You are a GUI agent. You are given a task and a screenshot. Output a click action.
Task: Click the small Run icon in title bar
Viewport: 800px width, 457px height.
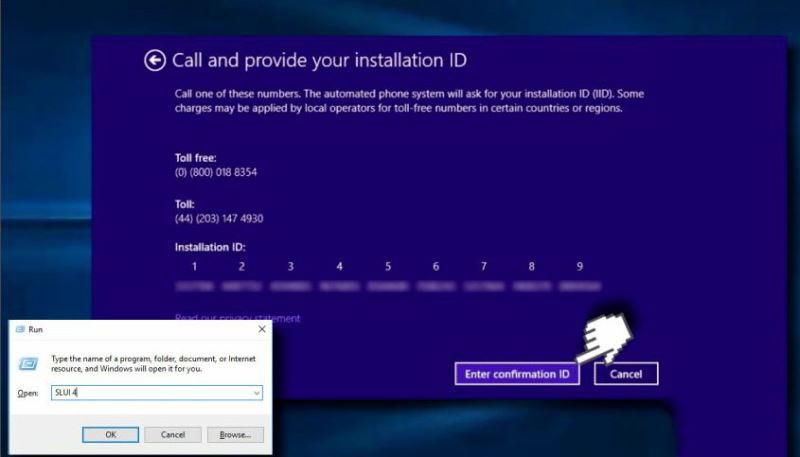pos(19,329)
